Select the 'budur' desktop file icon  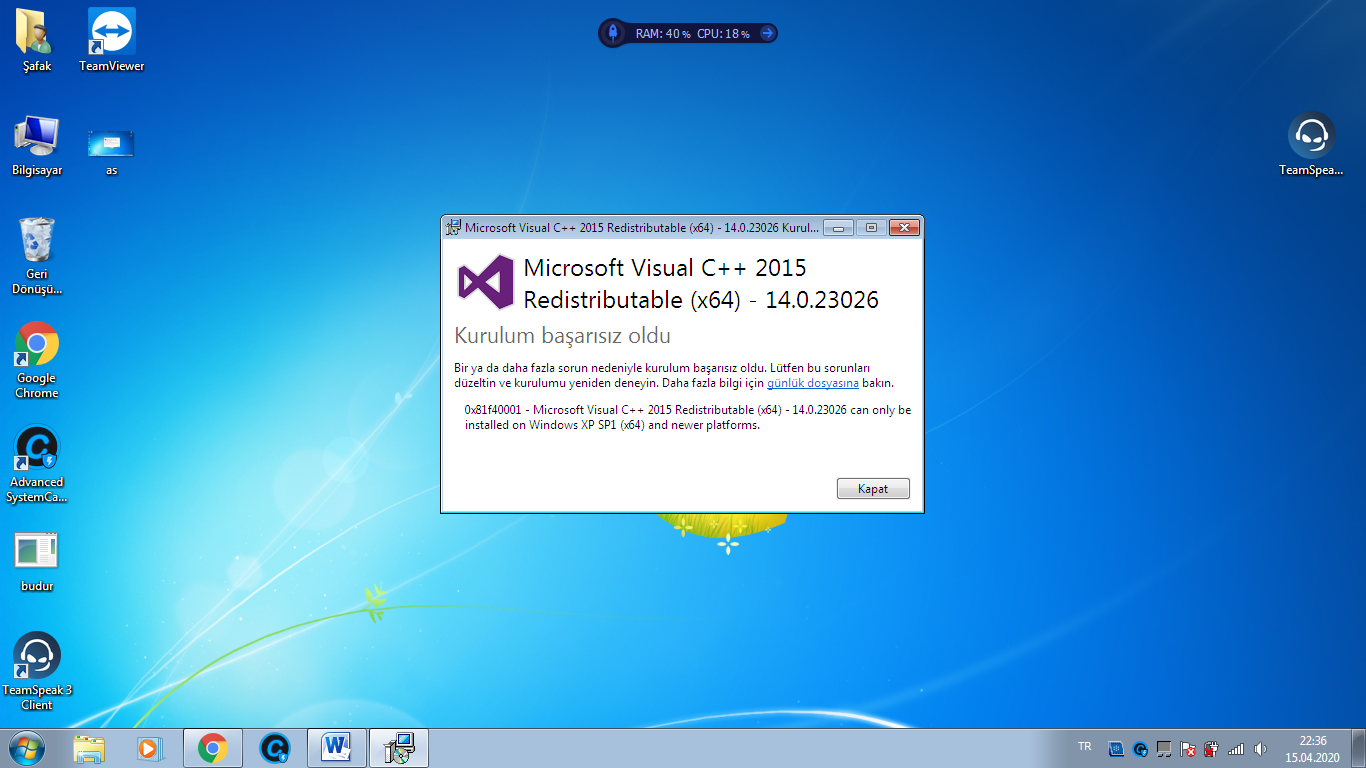(37, 561)
